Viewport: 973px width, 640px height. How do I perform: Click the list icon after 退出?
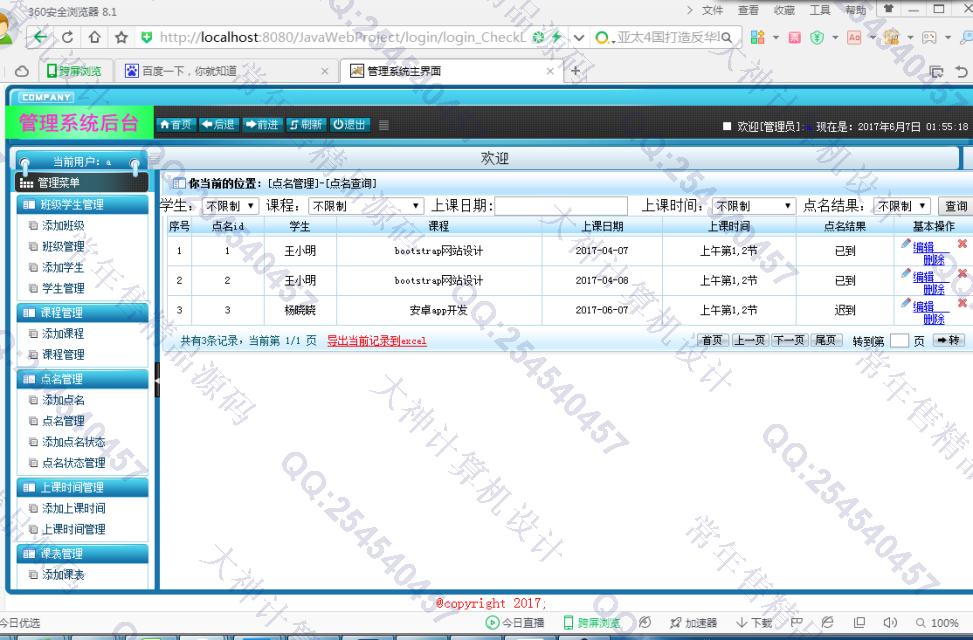click(x=384, y=125)
